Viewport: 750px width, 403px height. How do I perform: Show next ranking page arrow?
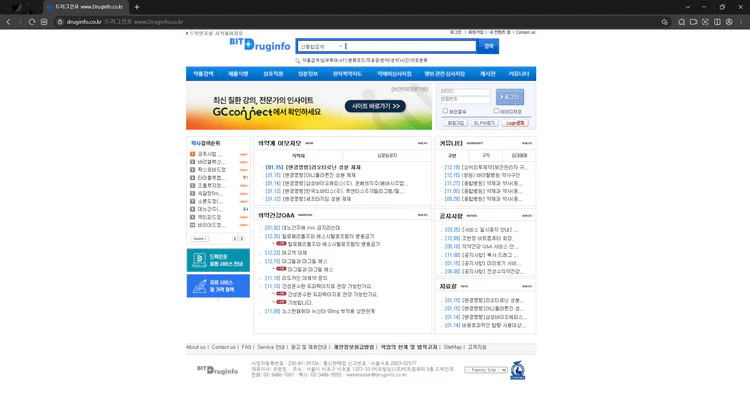click(242, 239)
